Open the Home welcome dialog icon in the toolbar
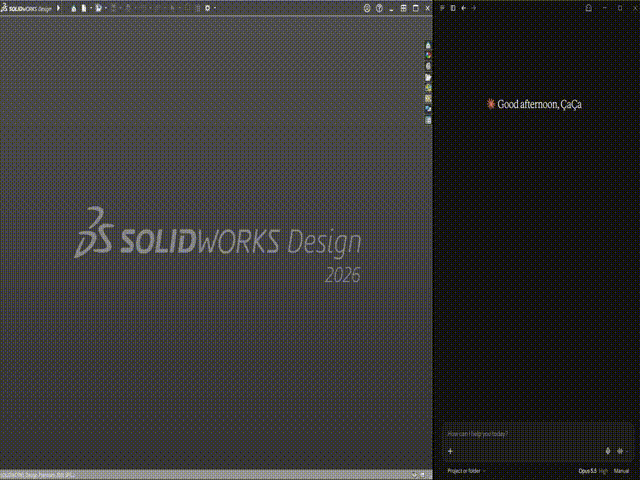The height and width of the screenshot is (480, 640). [73, 8]
